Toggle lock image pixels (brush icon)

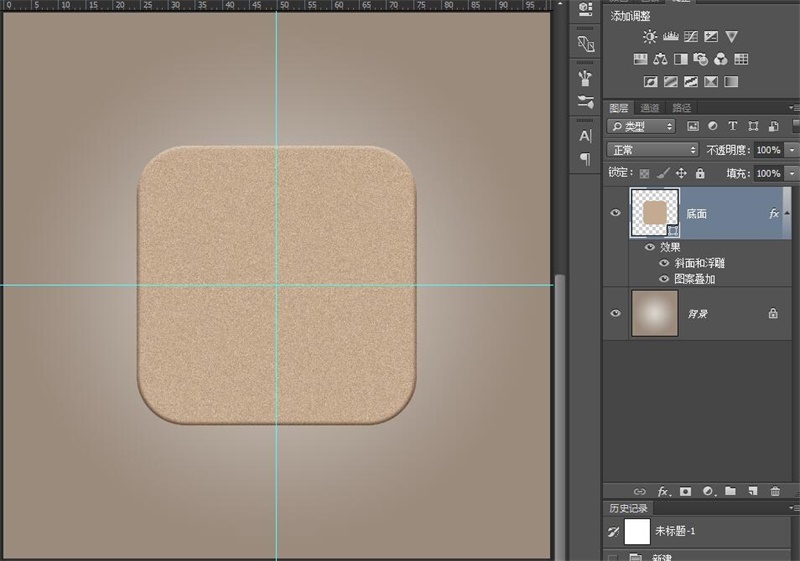[x=663, y=173]
